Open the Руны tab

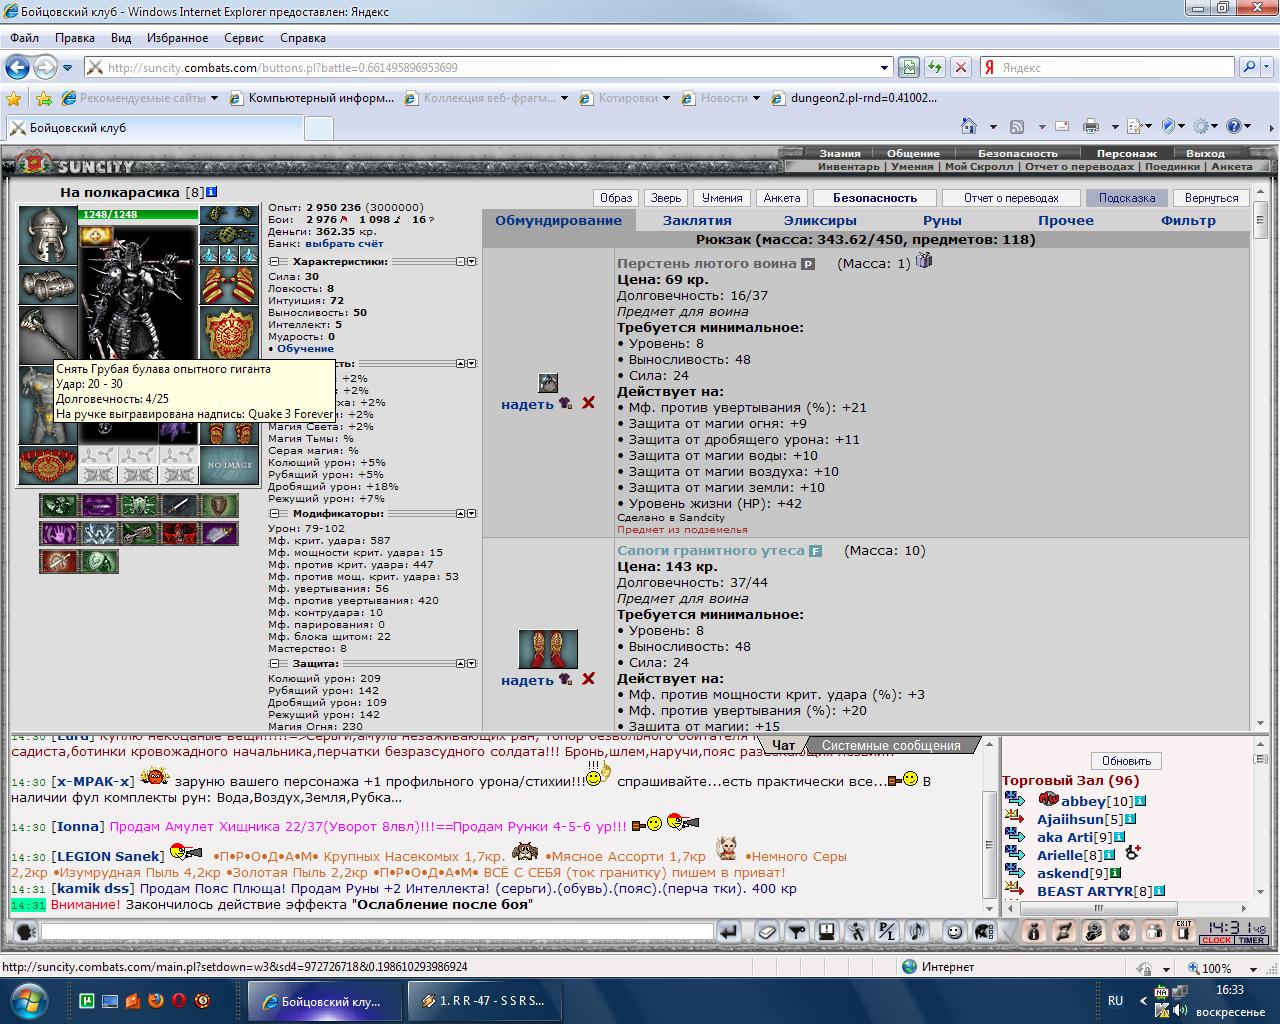point(942,221)
